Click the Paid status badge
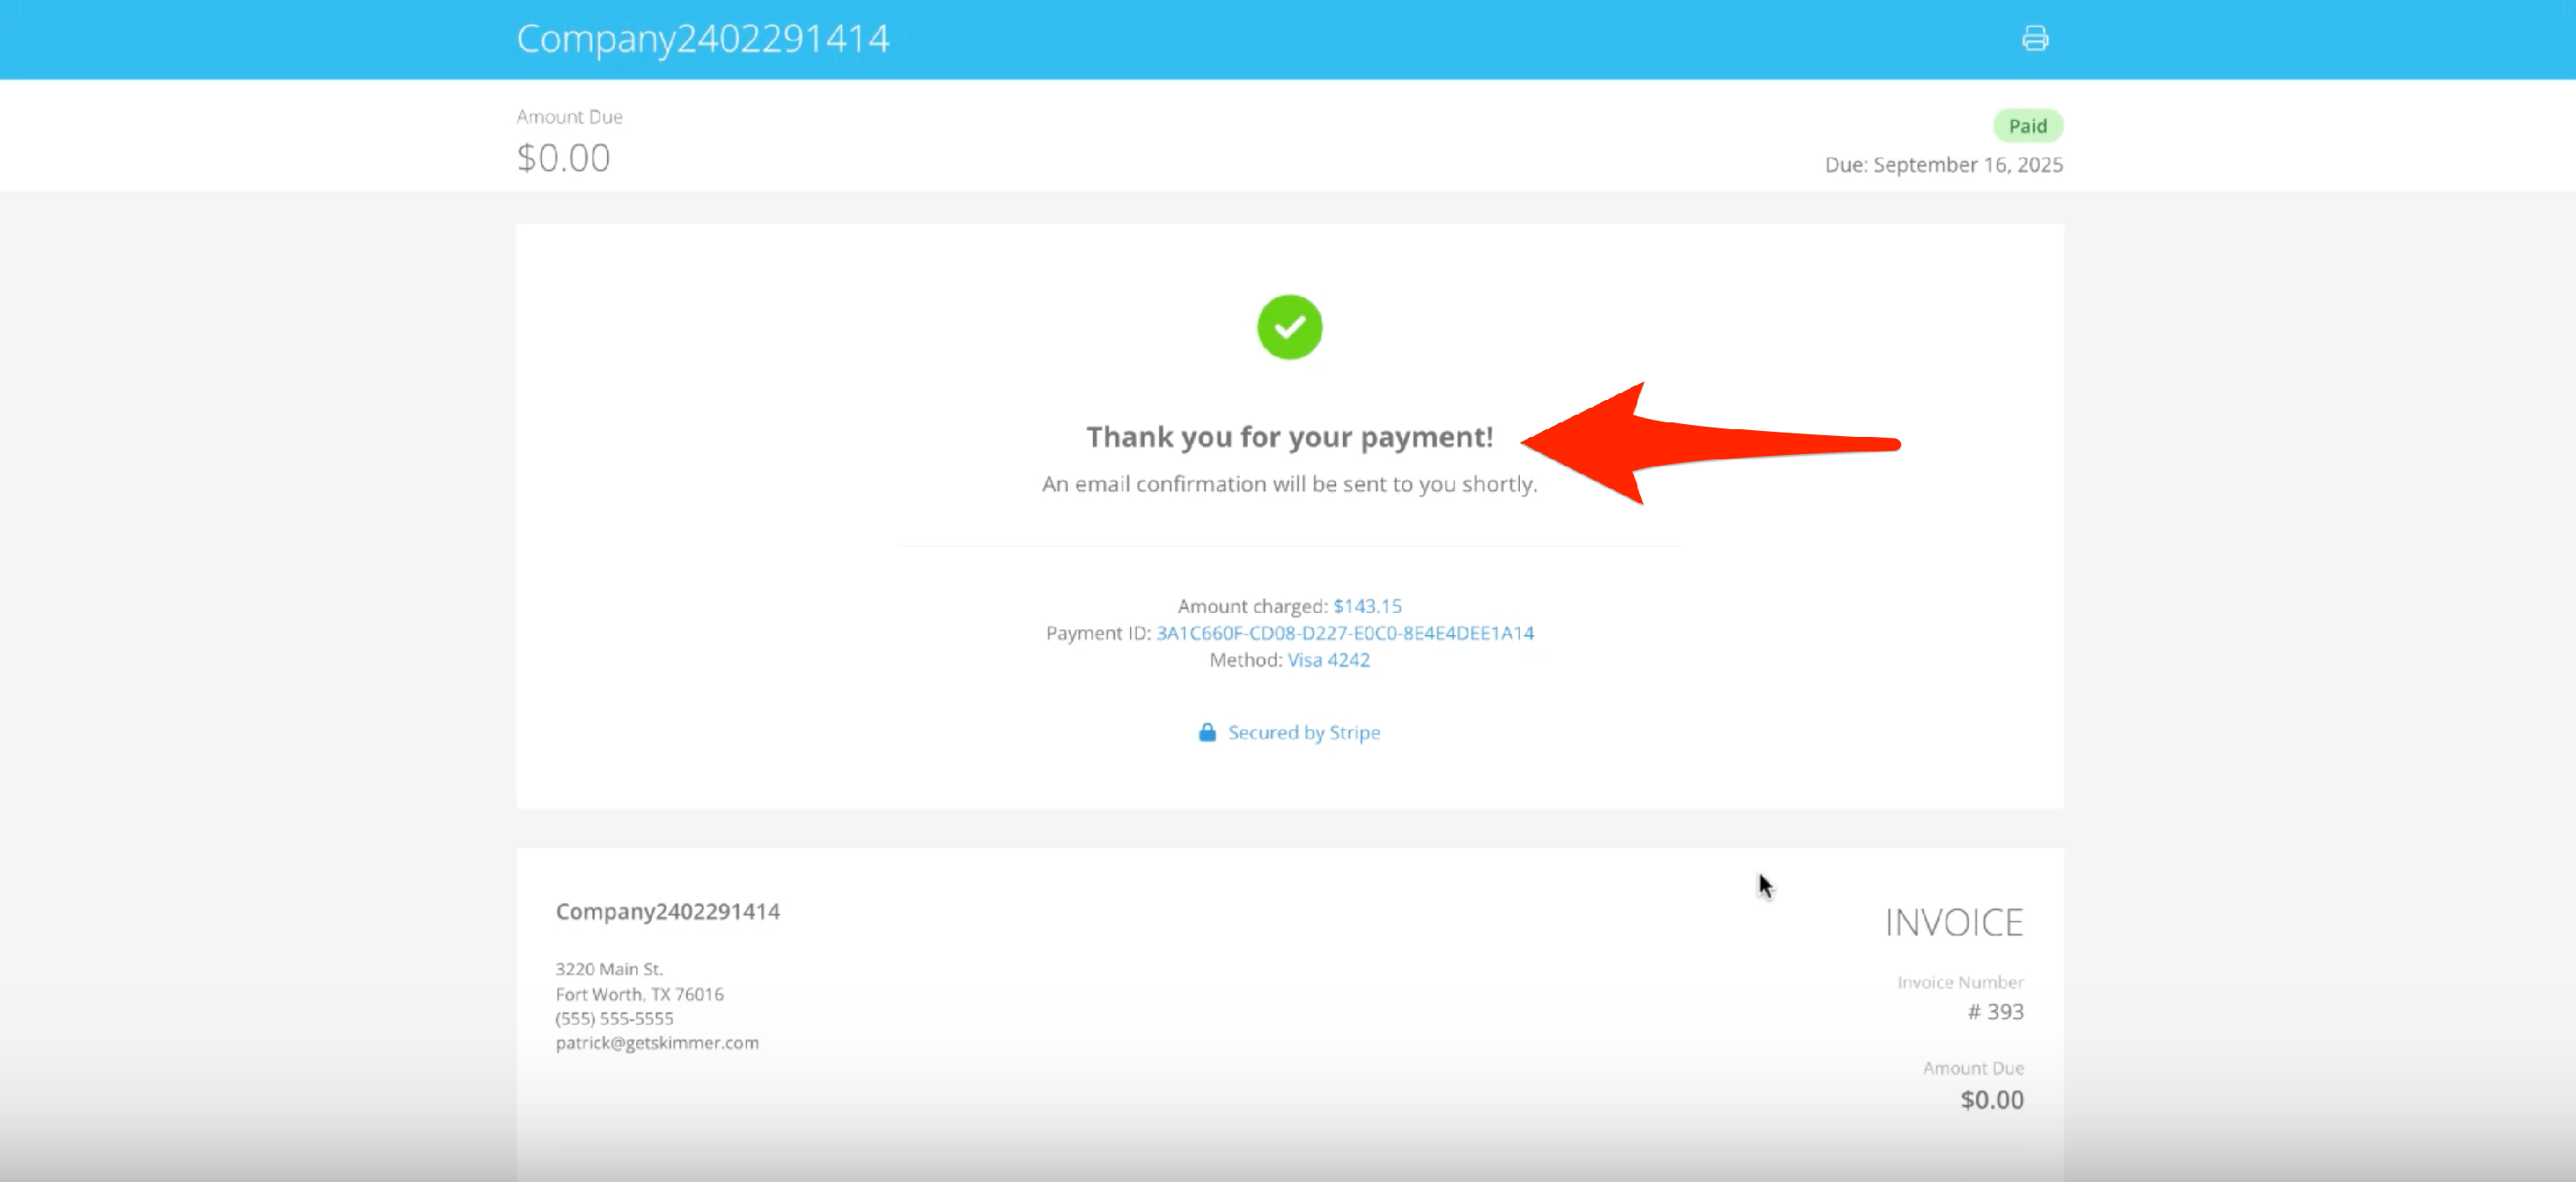 tap(2027, 126)
